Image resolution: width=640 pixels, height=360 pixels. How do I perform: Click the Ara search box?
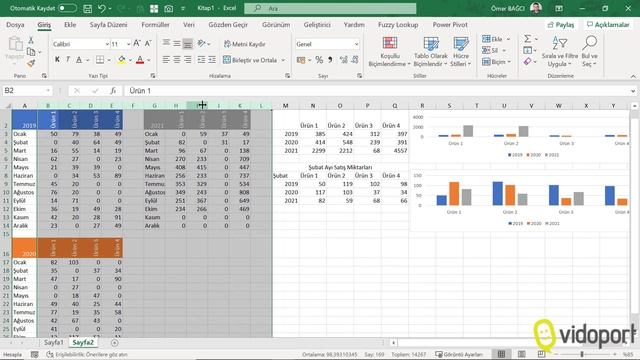330,8
